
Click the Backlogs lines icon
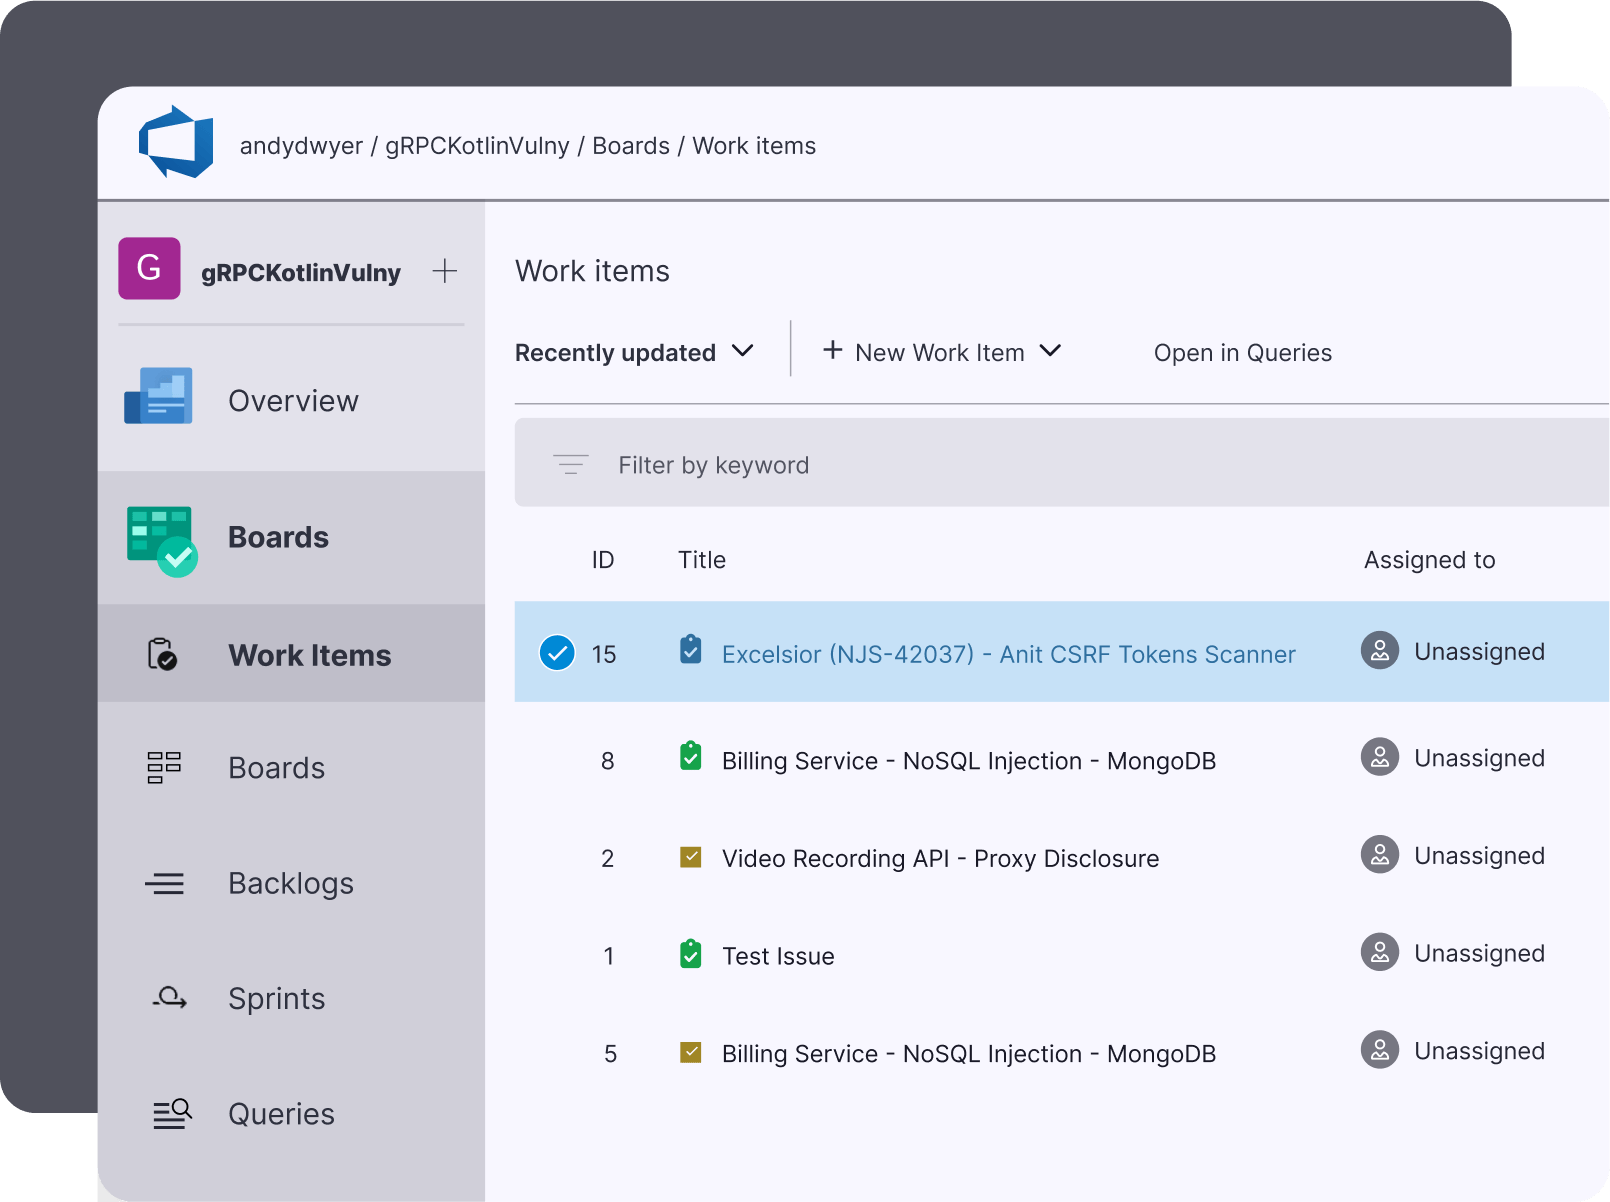[164, 884]
